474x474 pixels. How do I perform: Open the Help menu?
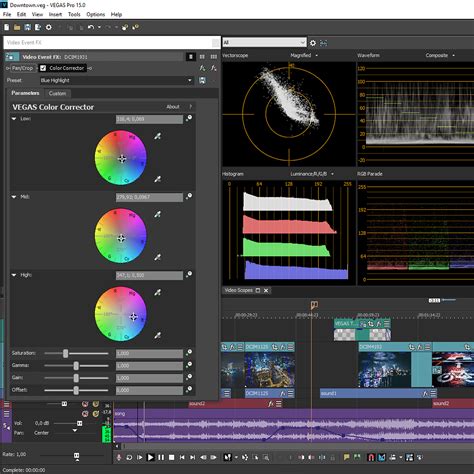click(x=116, y=14)
